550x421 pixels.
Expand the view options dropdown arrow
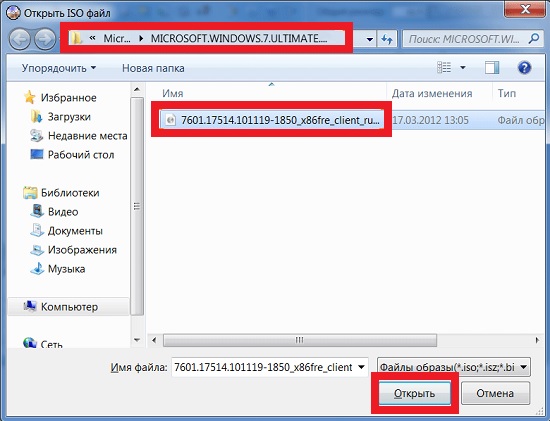point(463,67)
